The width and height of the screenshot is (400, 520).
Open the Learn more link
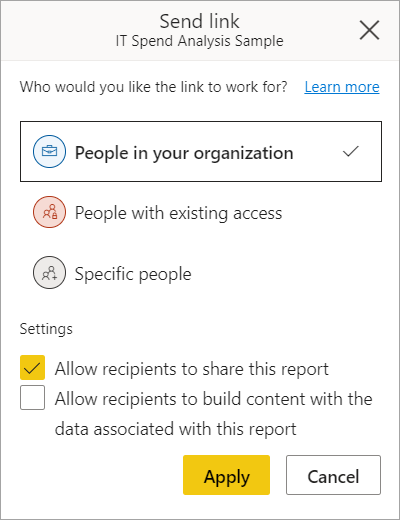(342, 87)
